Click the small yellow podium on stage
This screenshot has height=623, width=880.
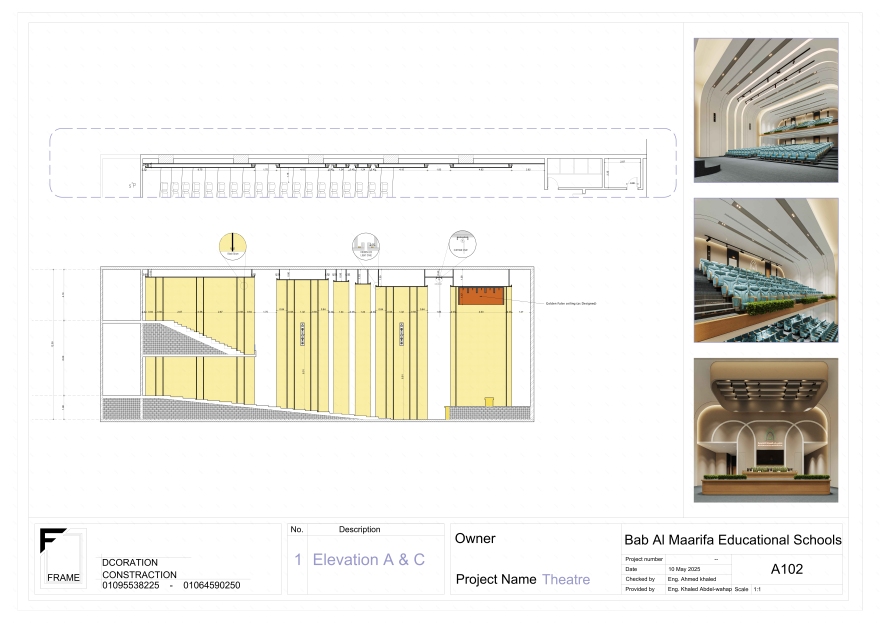point(489,402)
